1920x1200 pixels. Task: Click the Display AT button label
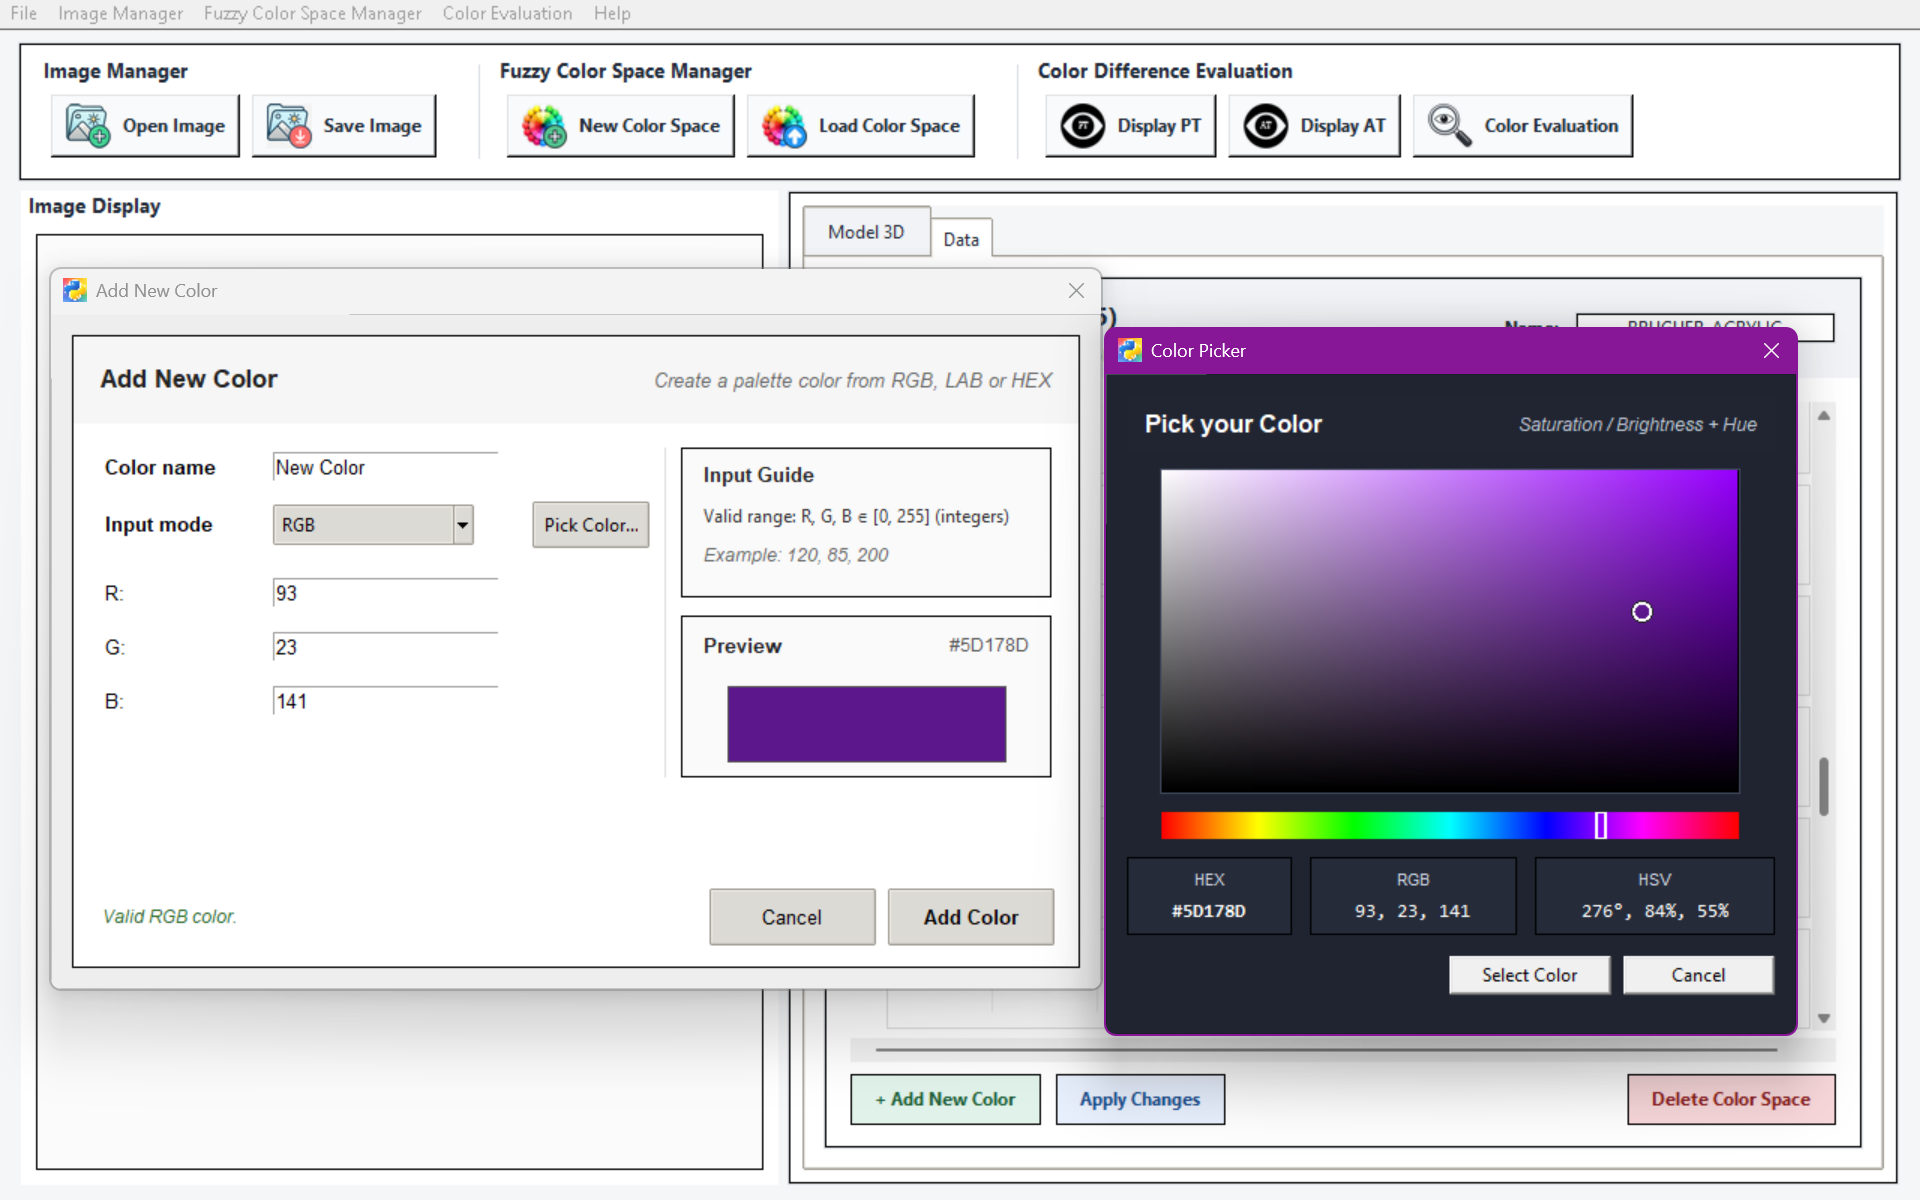tap(1343, 126)
